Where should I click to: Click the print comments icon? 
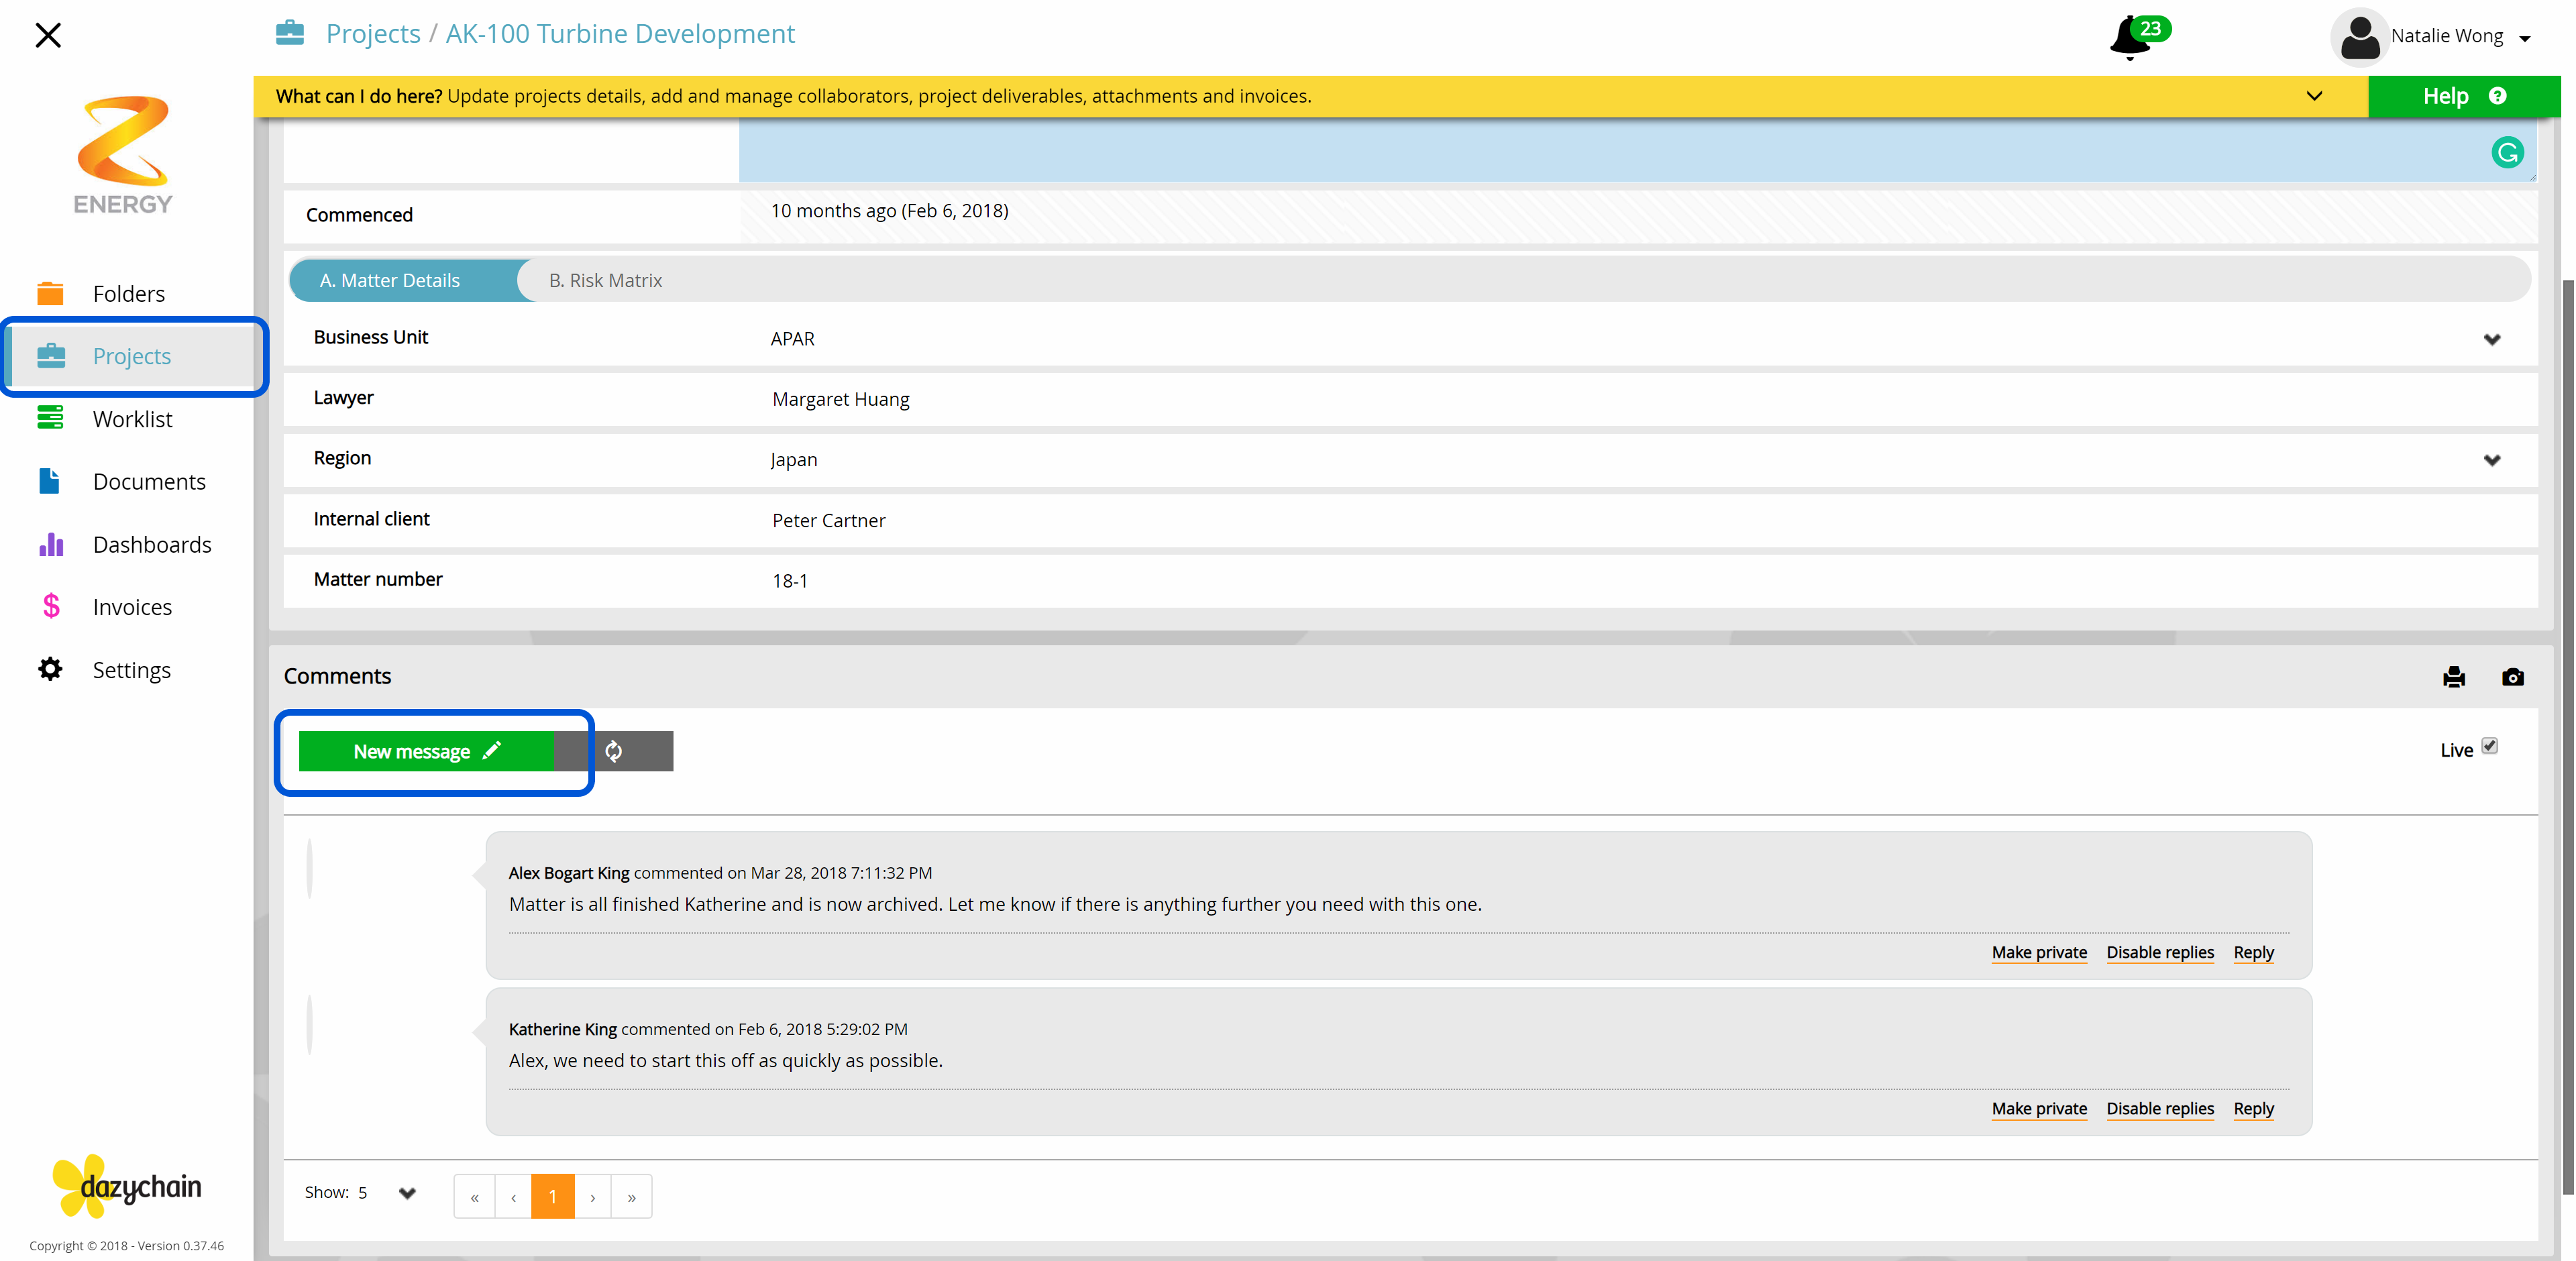[x=2454, y=677]
